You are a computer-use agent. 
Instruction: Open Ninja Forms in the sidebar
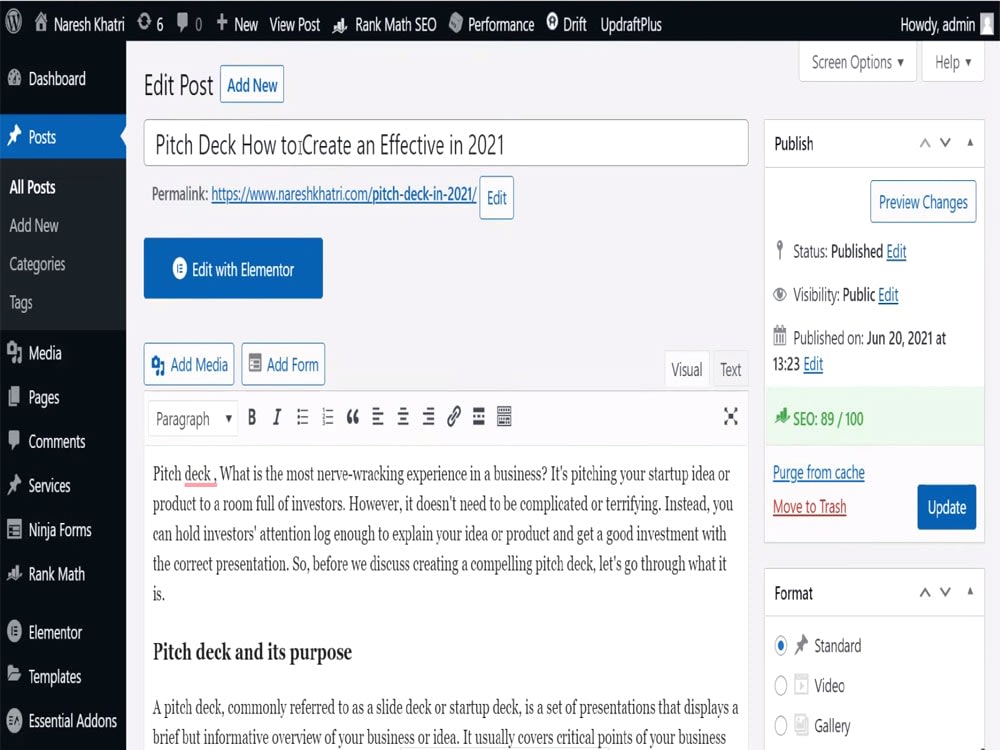[x=62, y=530]
